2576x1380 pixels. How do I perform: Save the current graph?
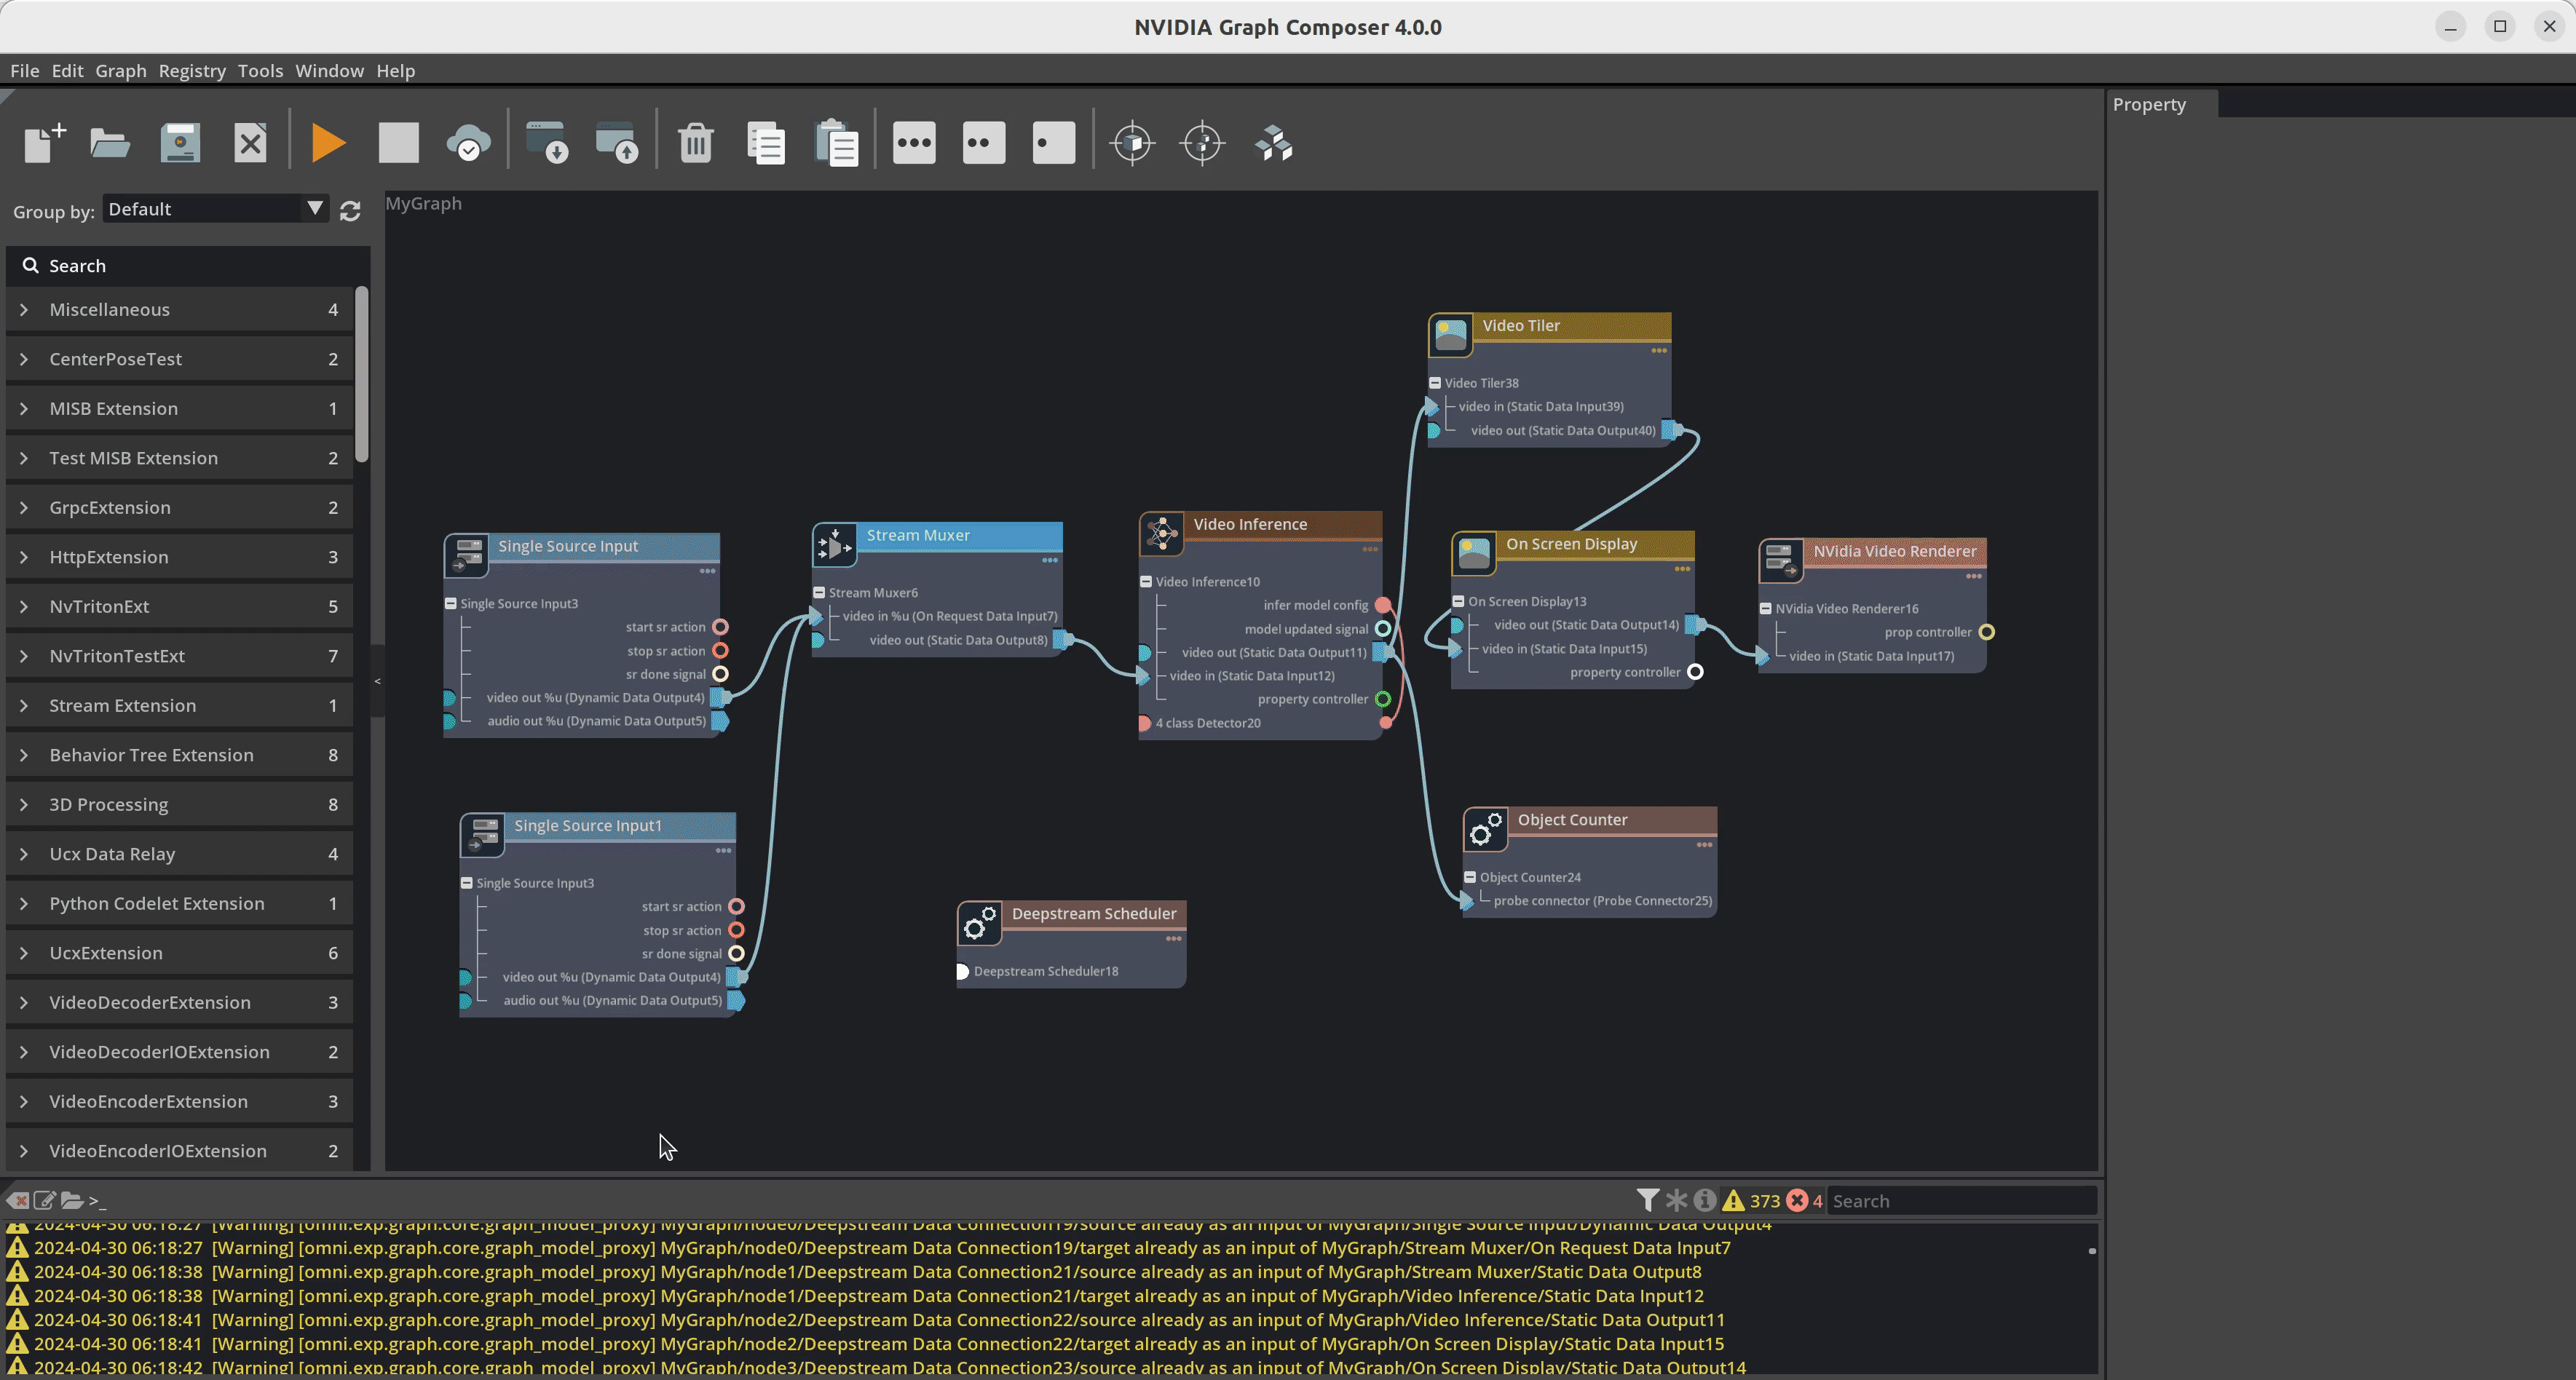click(180, 142)
